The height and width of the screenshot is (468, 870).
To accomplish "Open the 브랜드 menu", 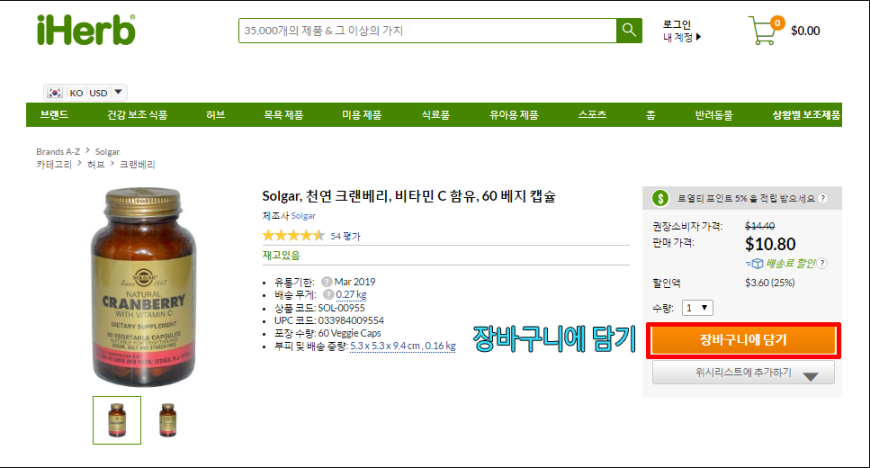I will pos(54,115).
